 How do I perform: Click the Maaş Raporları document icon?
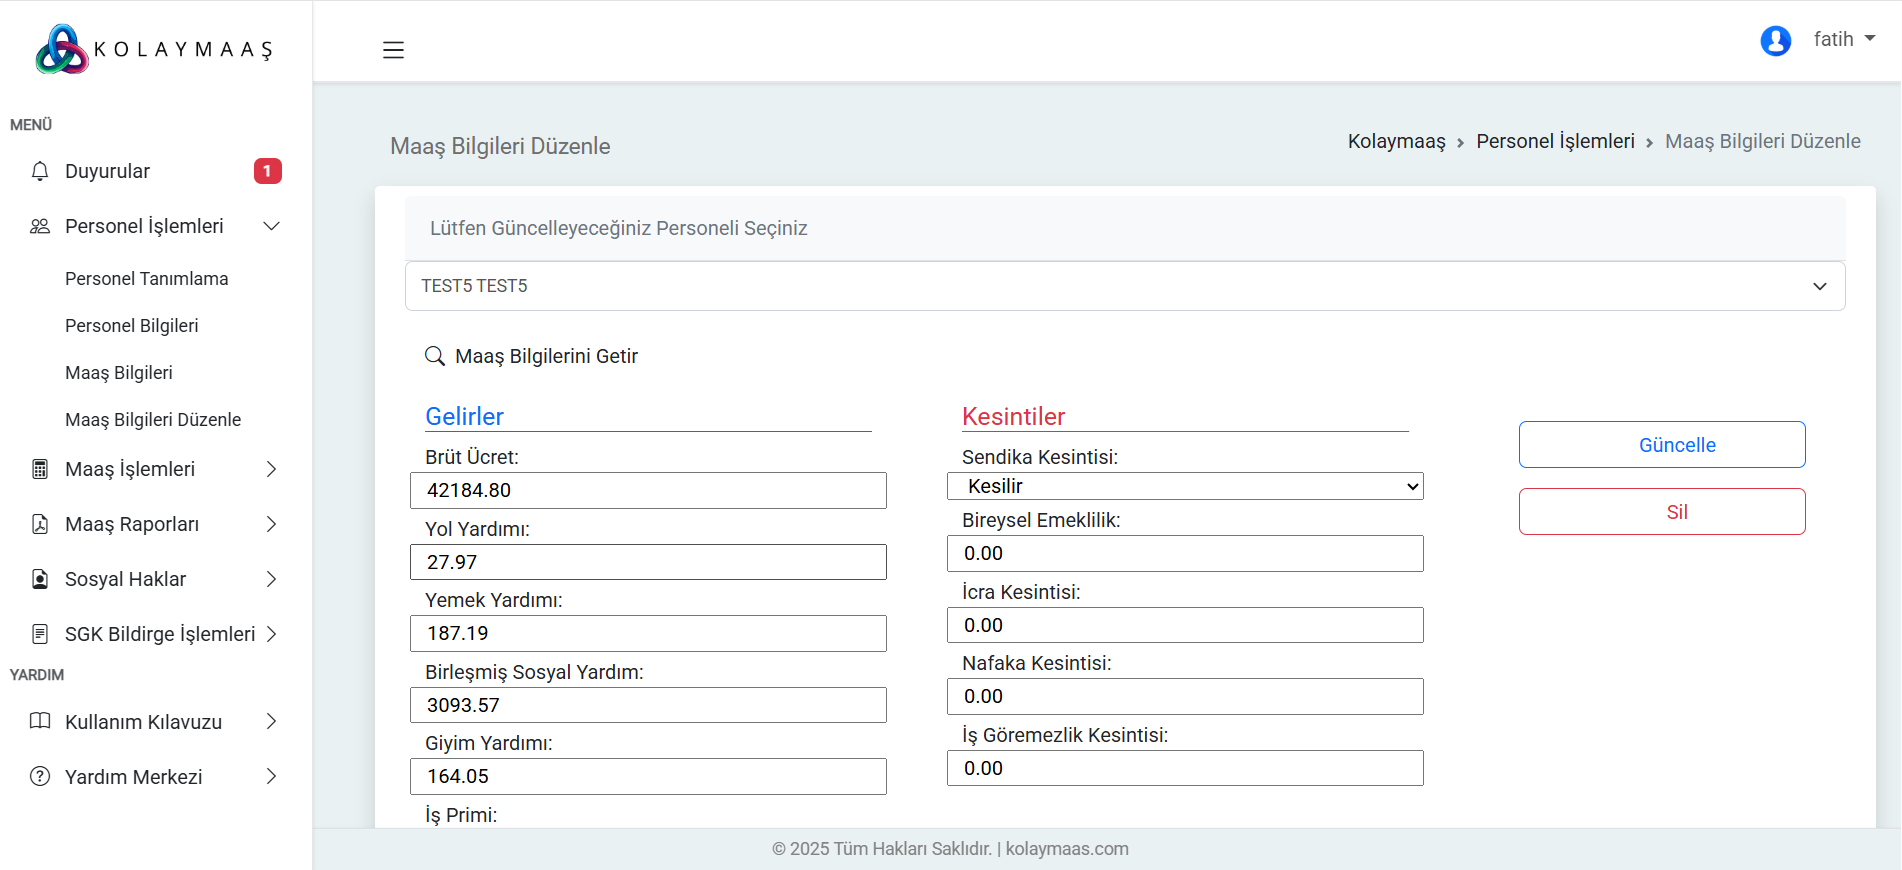click(40, 524)
